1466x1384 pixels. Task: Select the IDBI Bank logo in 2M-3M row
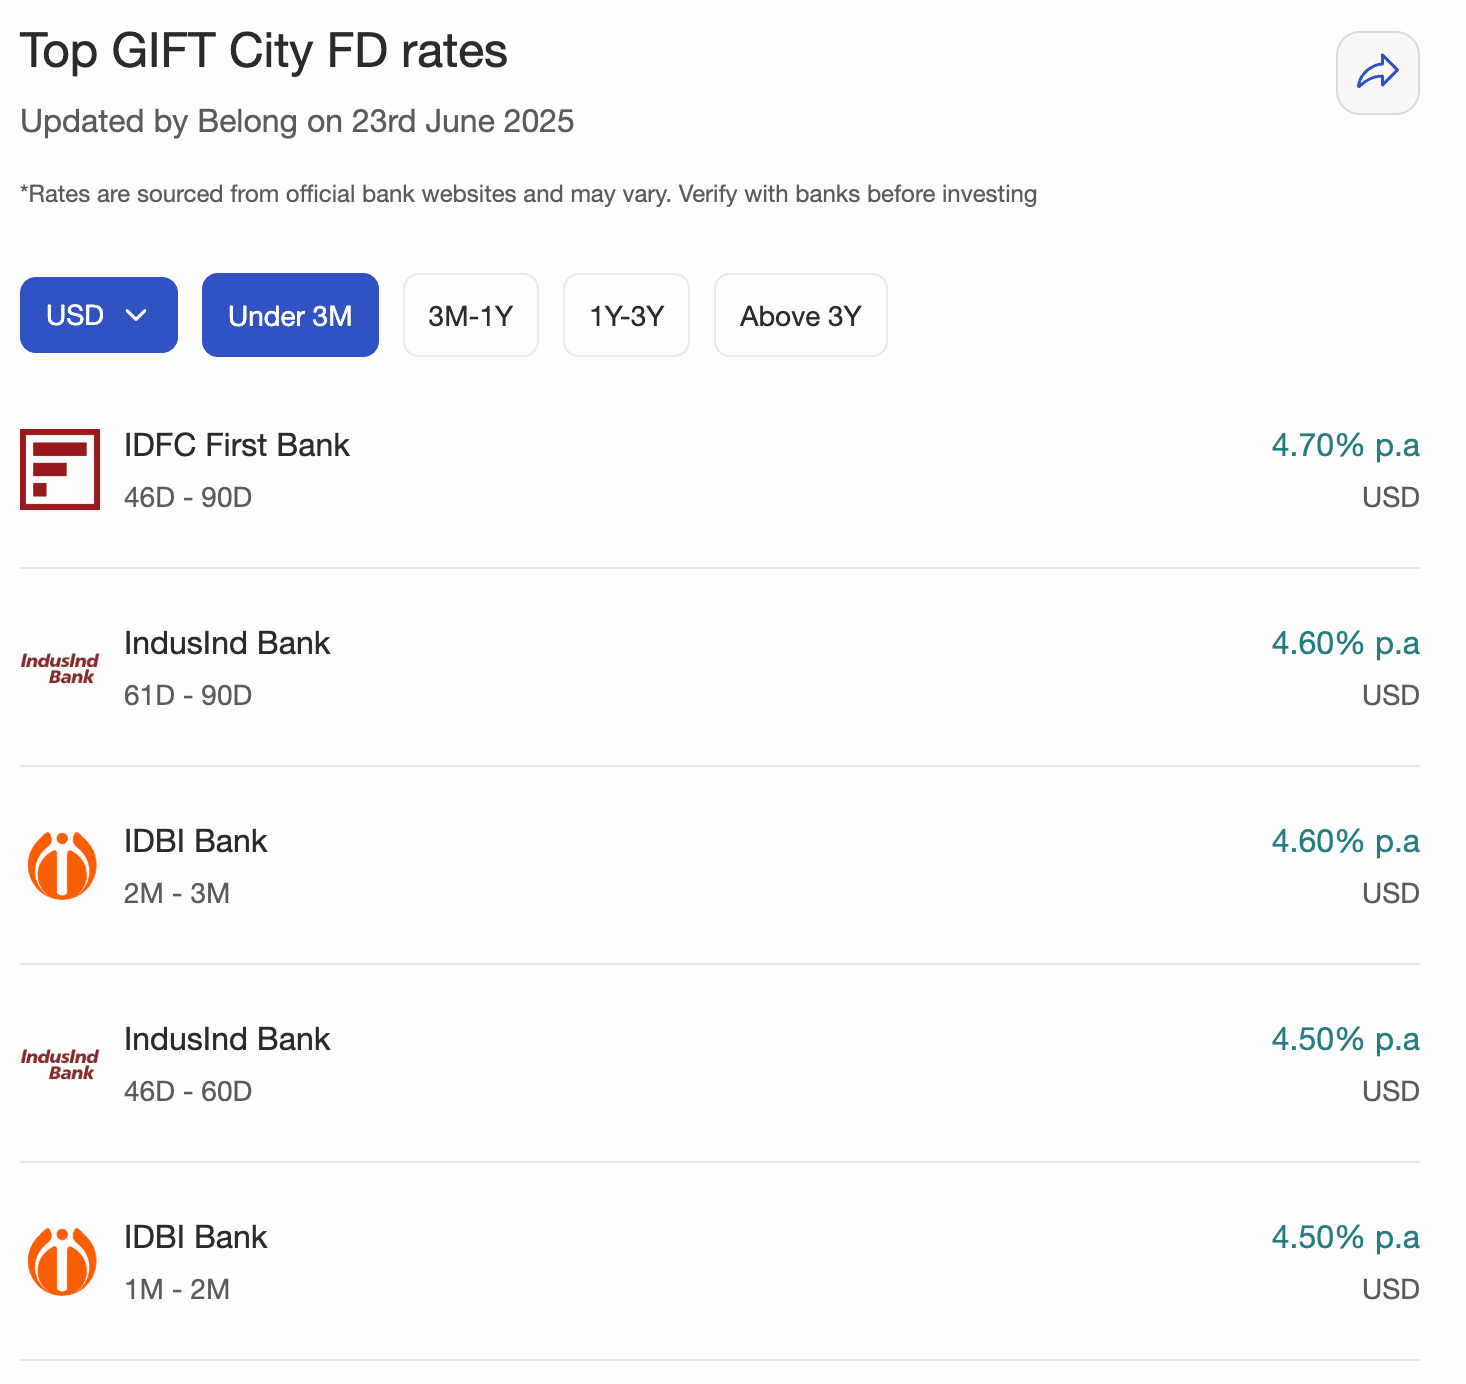62,864
